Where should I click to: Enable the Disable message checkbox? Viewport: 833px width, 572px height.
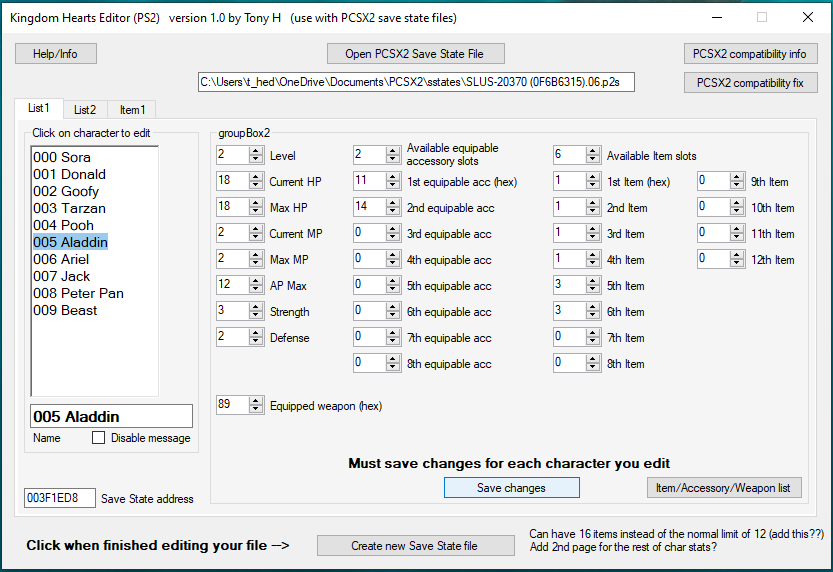(98, 438)
